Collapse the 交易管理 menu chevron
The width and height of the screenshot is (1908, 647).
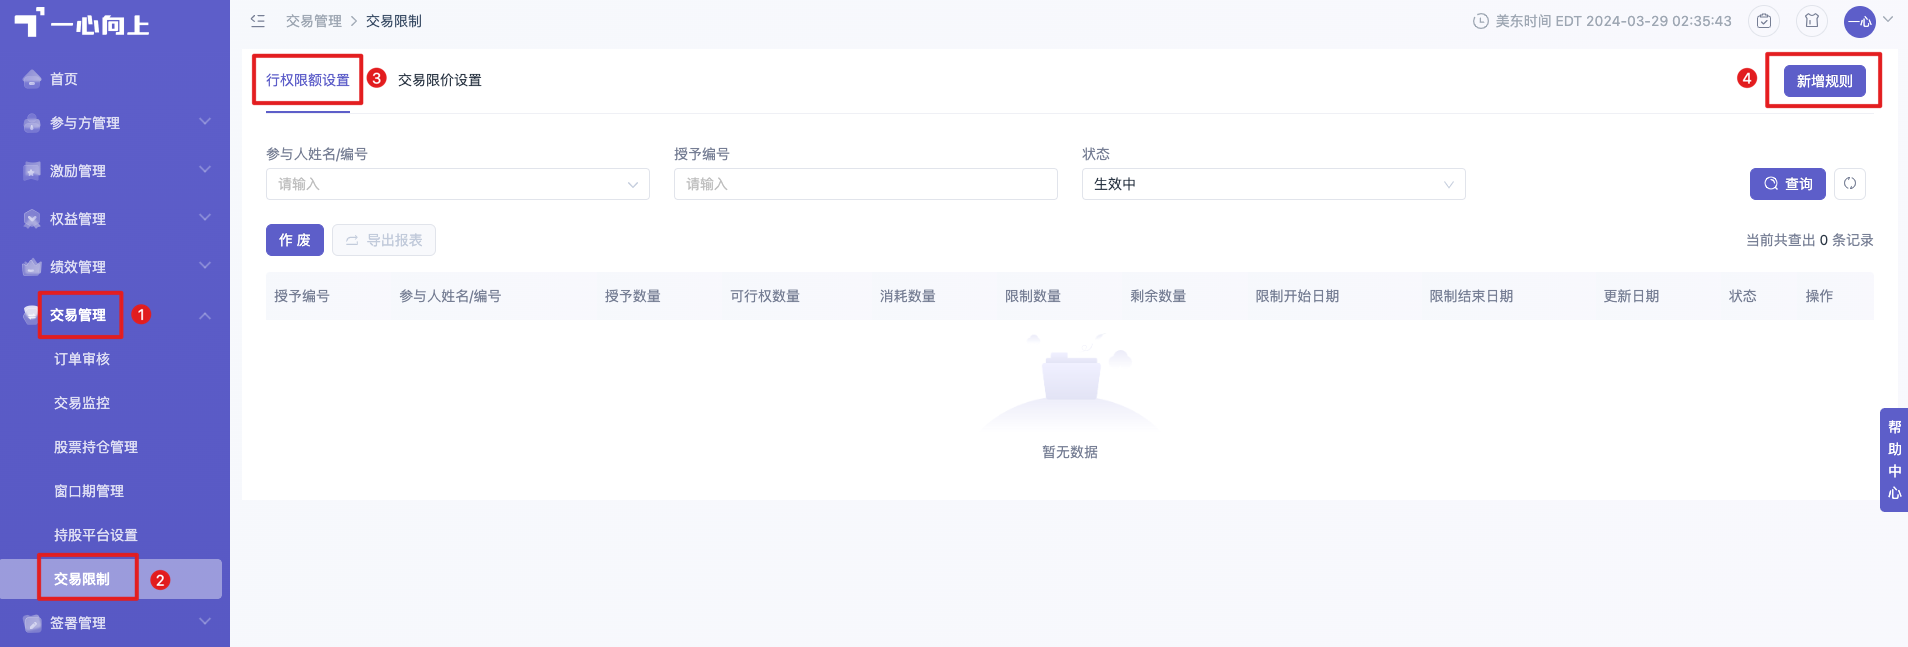[205, 315]
